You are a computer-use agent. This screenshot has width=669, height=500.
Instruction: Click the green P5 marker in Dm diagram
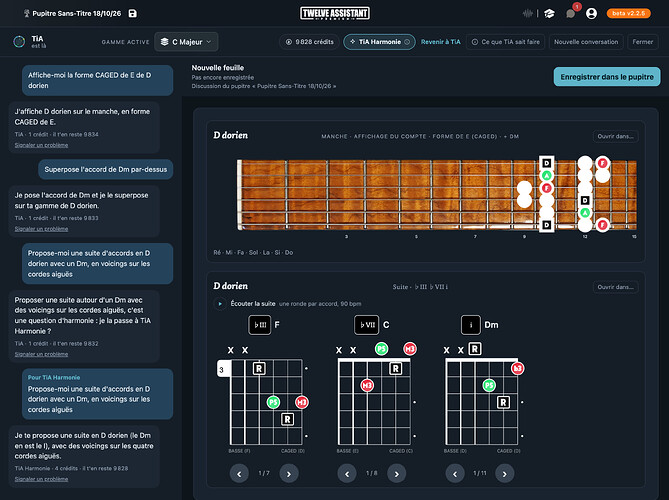pyautogui.click(x=489, y=385)
